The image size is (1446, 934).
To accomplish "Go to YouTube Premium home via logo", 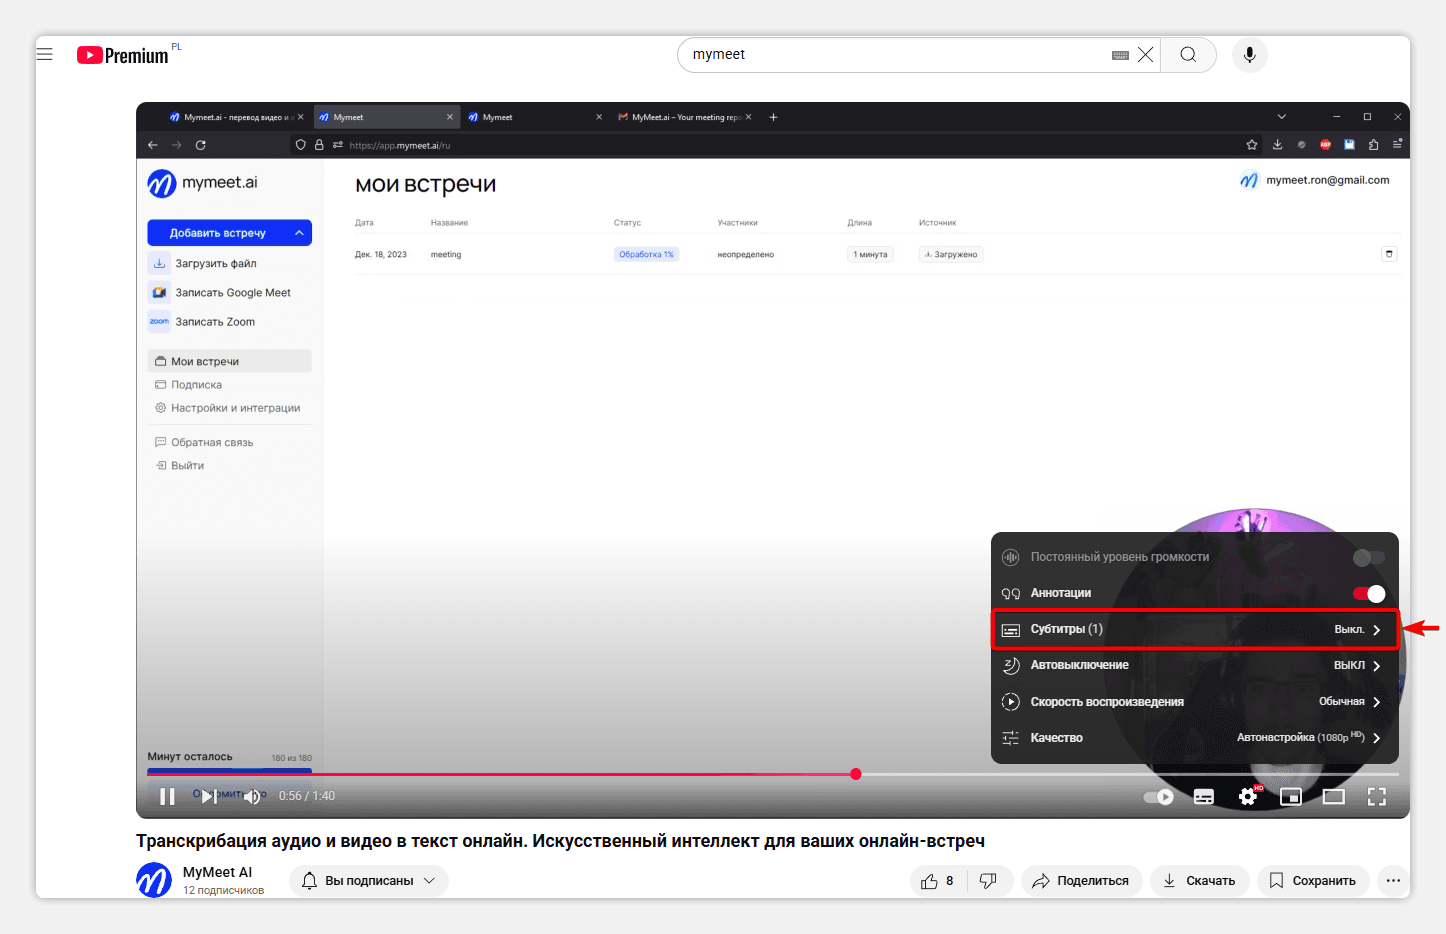I will click(123, 56).
